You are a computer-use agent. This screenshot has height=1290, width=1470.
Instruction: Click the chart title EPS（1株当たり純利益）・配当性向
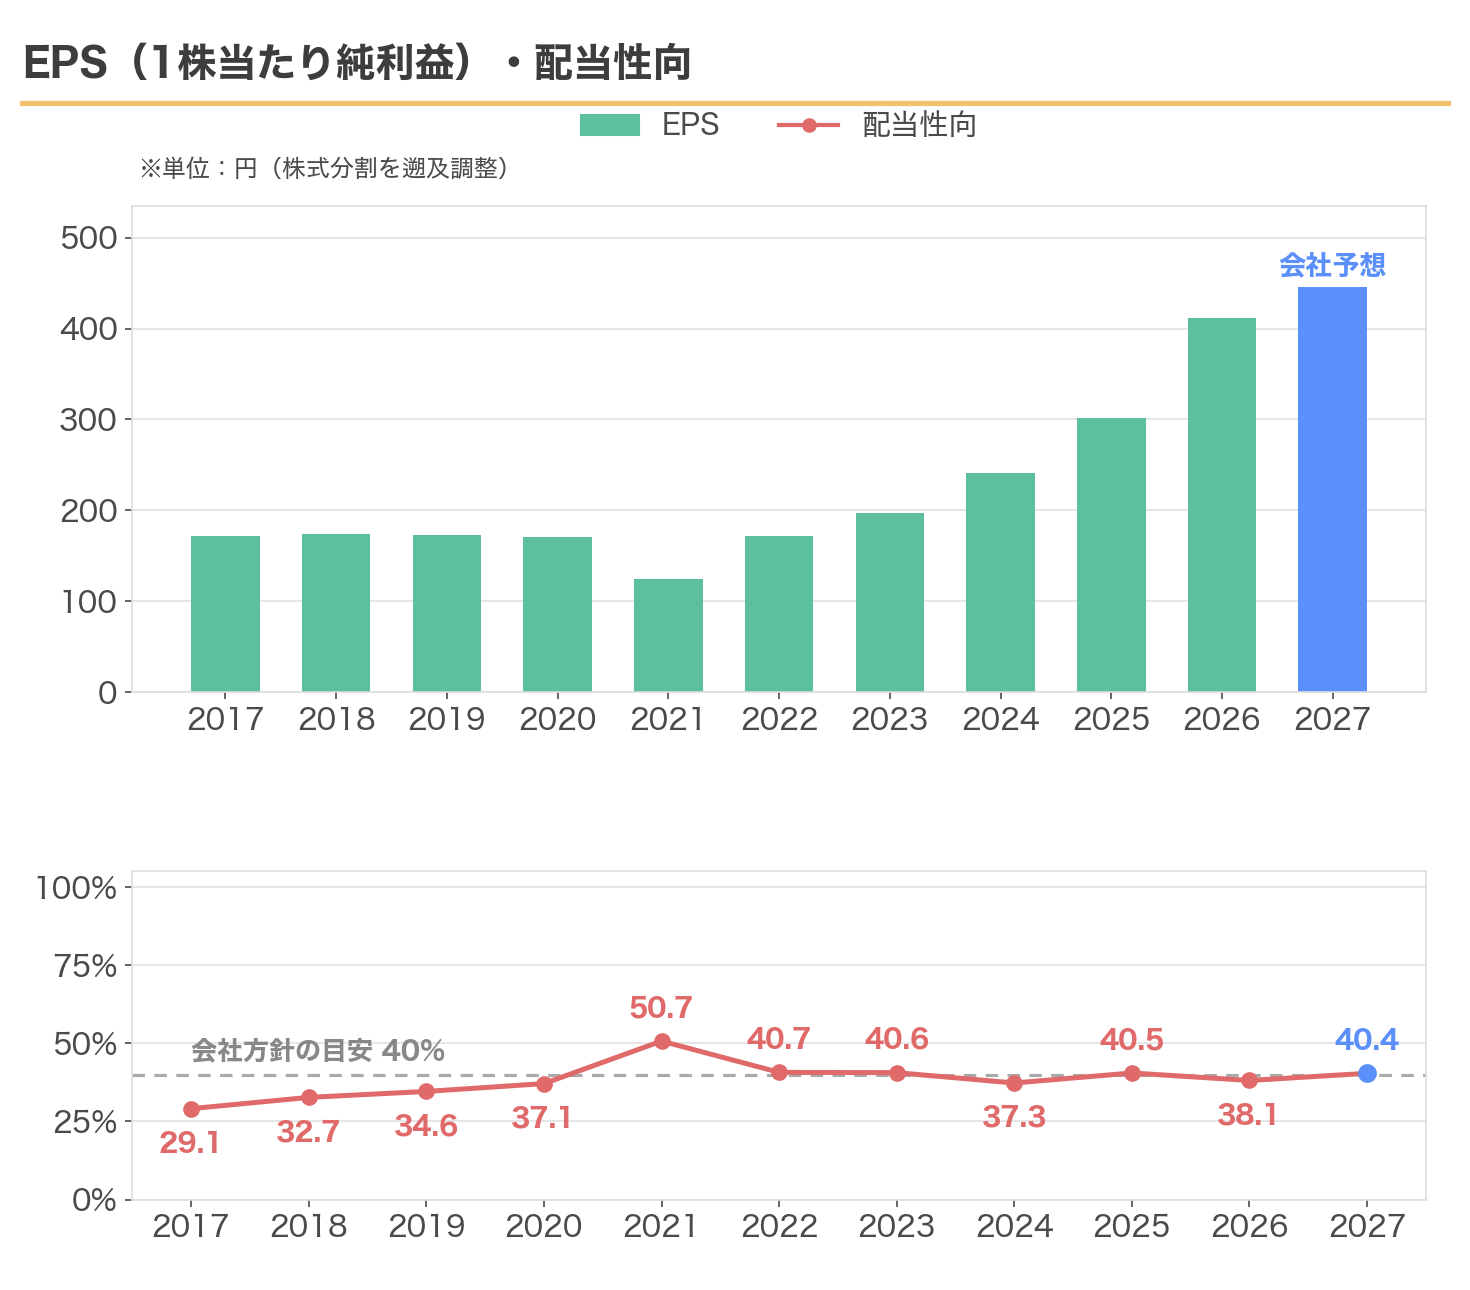click(x=357, y=63)
